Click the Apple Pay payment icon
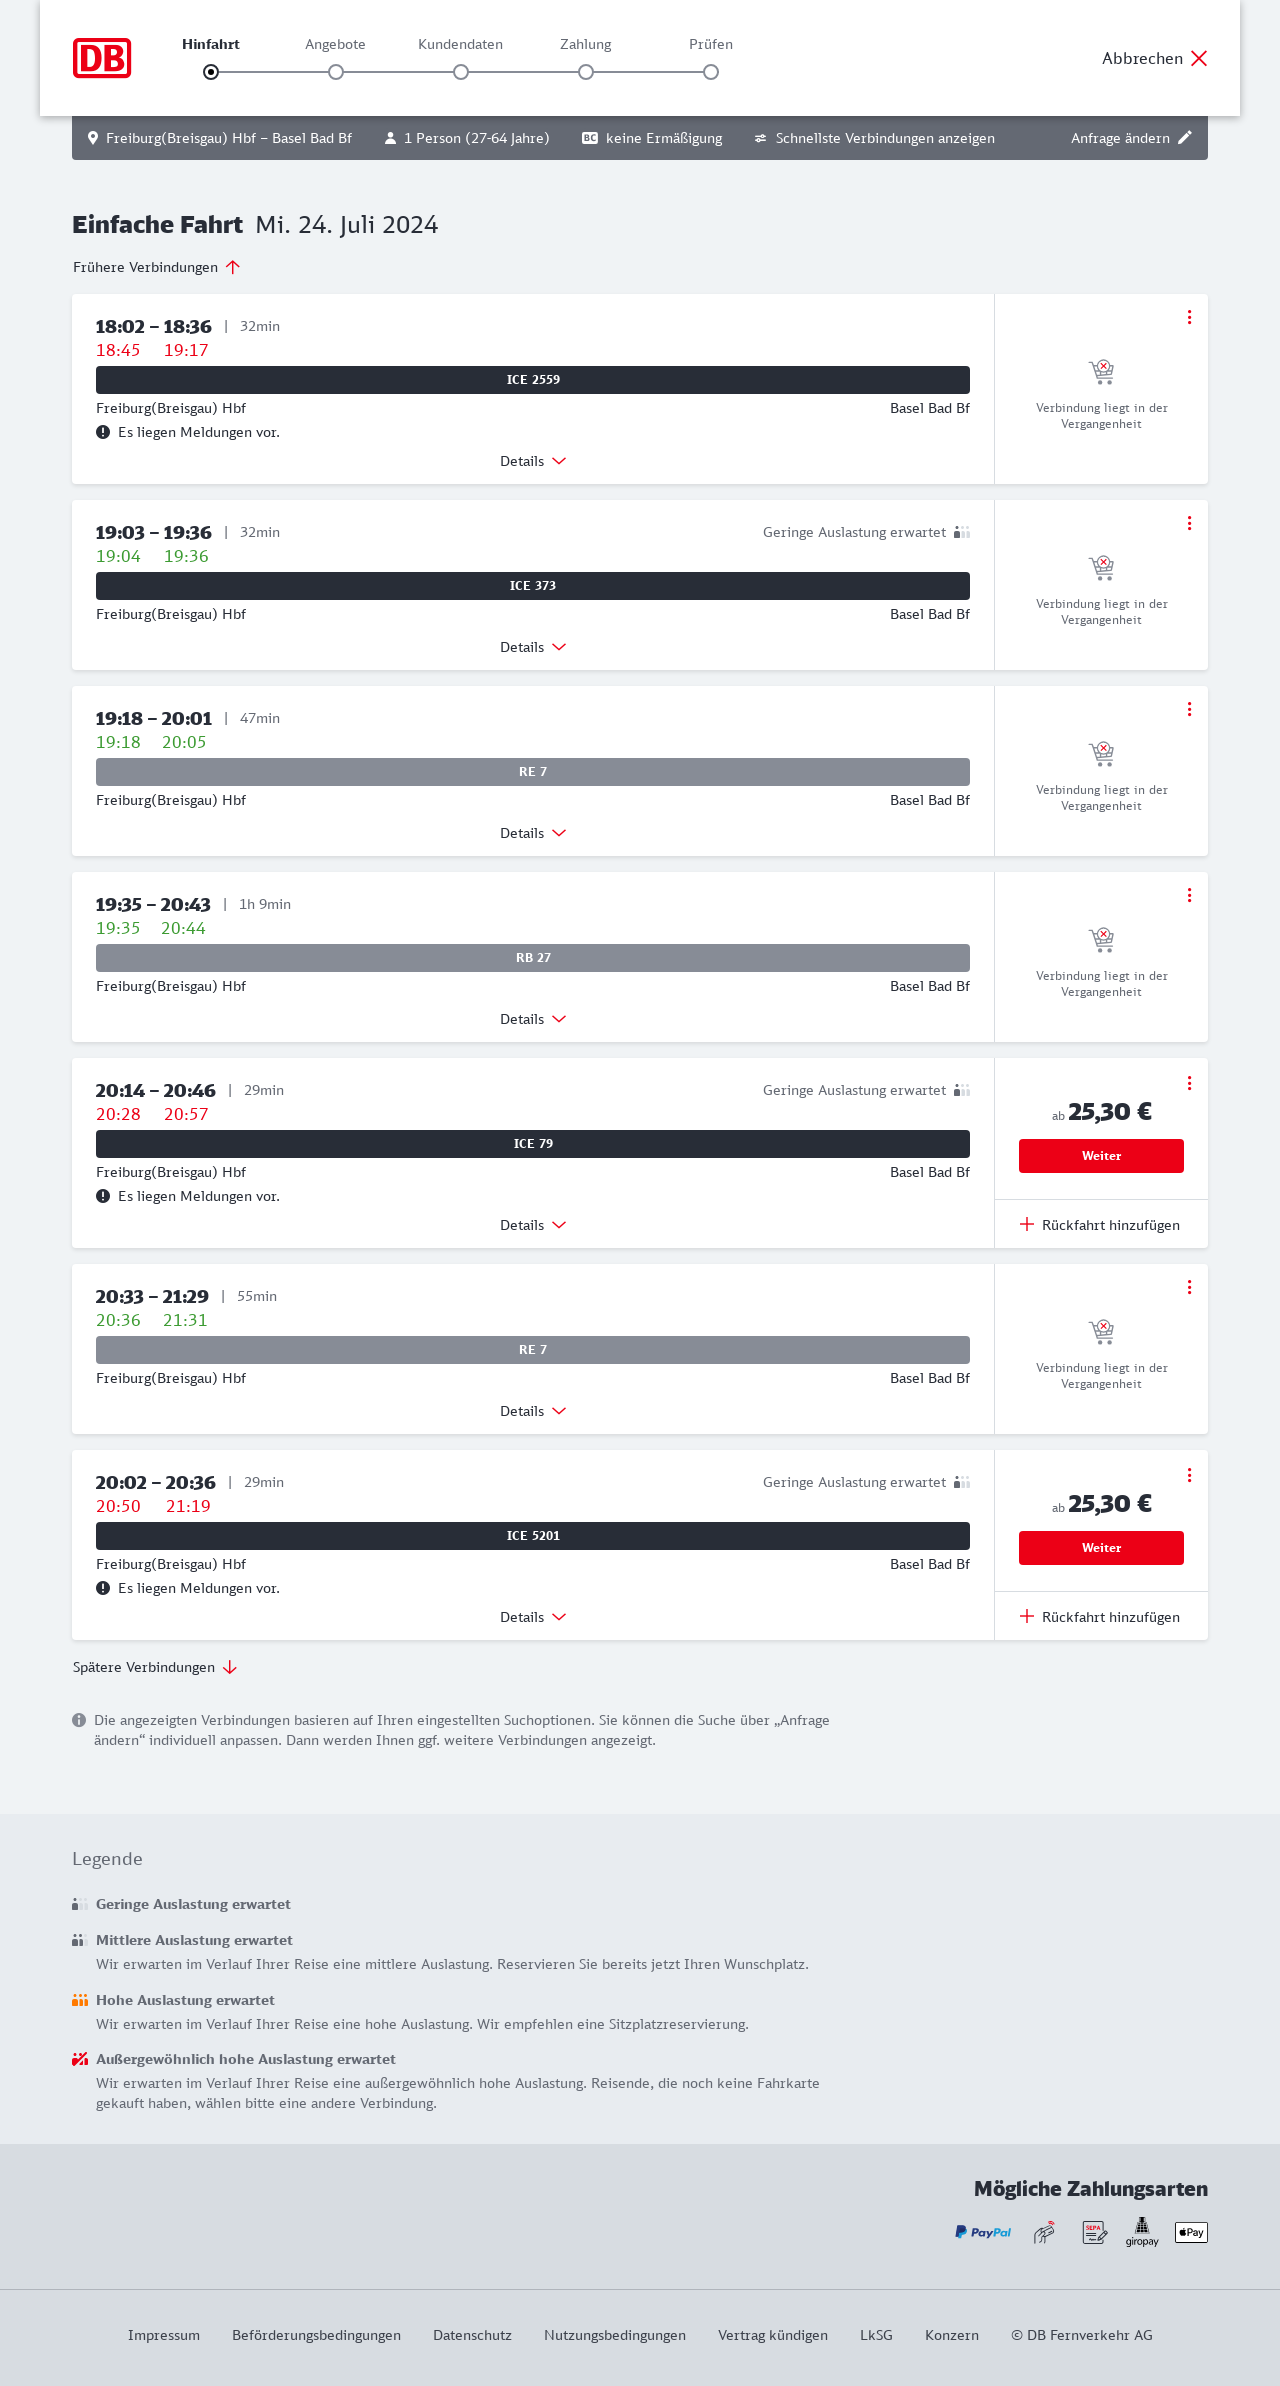Screen dimensions: 1280x2386 coord(1191,2232)
